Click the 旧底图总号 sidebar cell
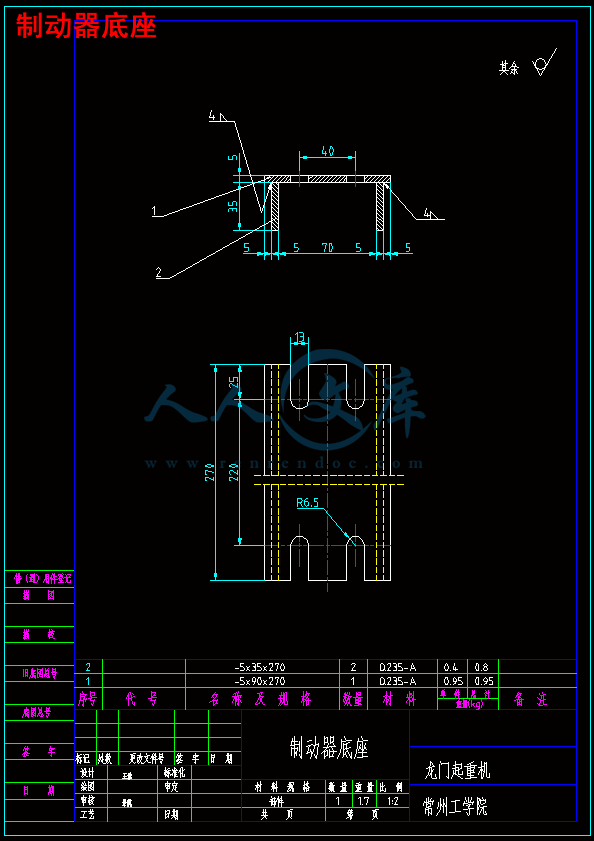Viewport: 594px width, 841px height. point(39,674)
